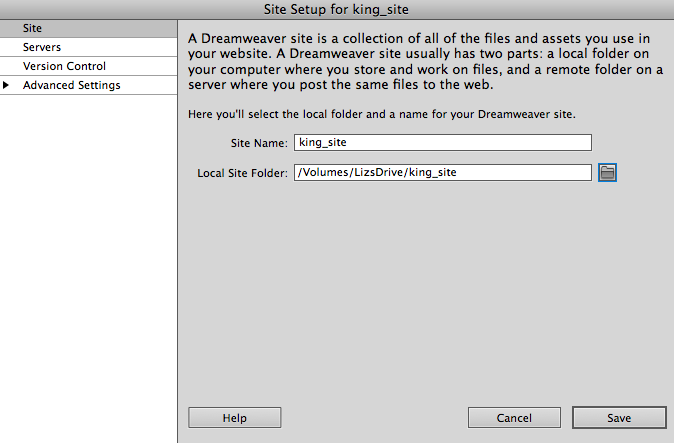Click the empty sidebar area below Advanced Settings
The height and width of the screenshot is (443, 674).
[88, 260]
